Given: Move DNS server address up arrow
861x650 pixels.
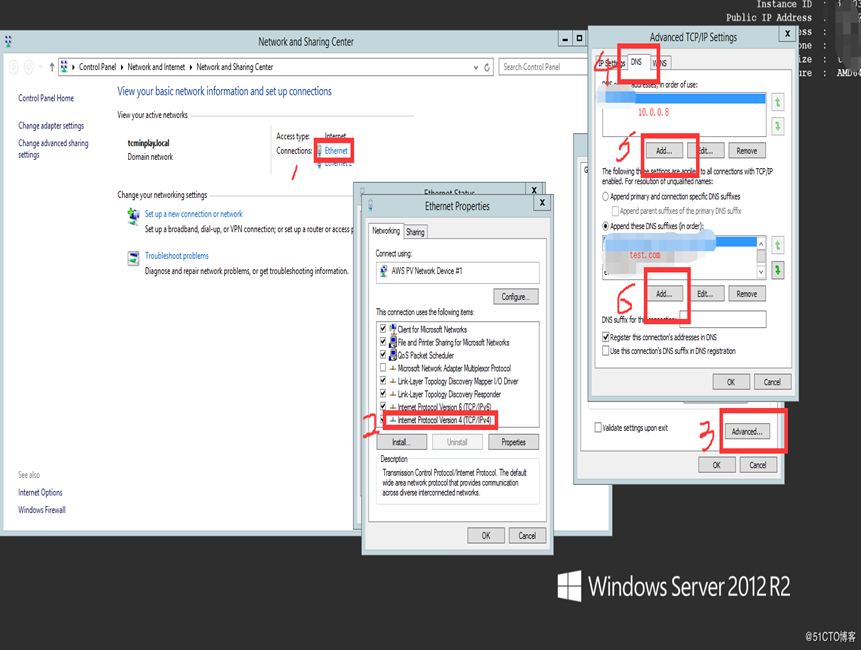Looking at the screenshot, I should pos(778,102).
